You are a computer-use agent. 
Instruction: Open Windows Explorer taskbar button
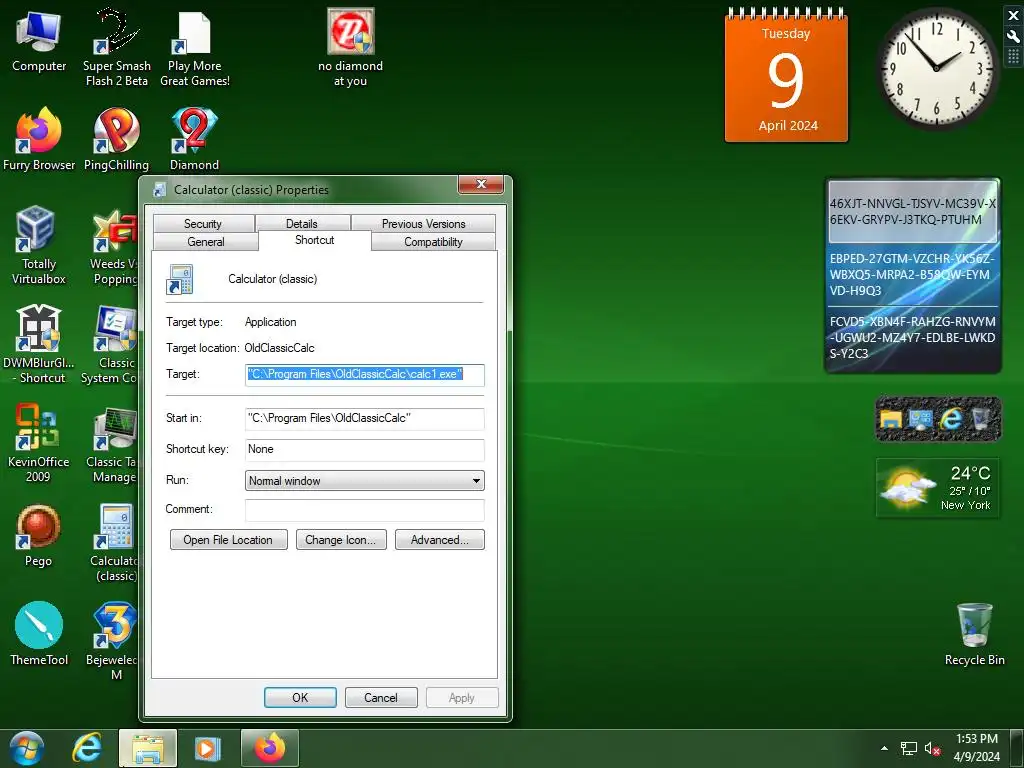pos(148,748)
